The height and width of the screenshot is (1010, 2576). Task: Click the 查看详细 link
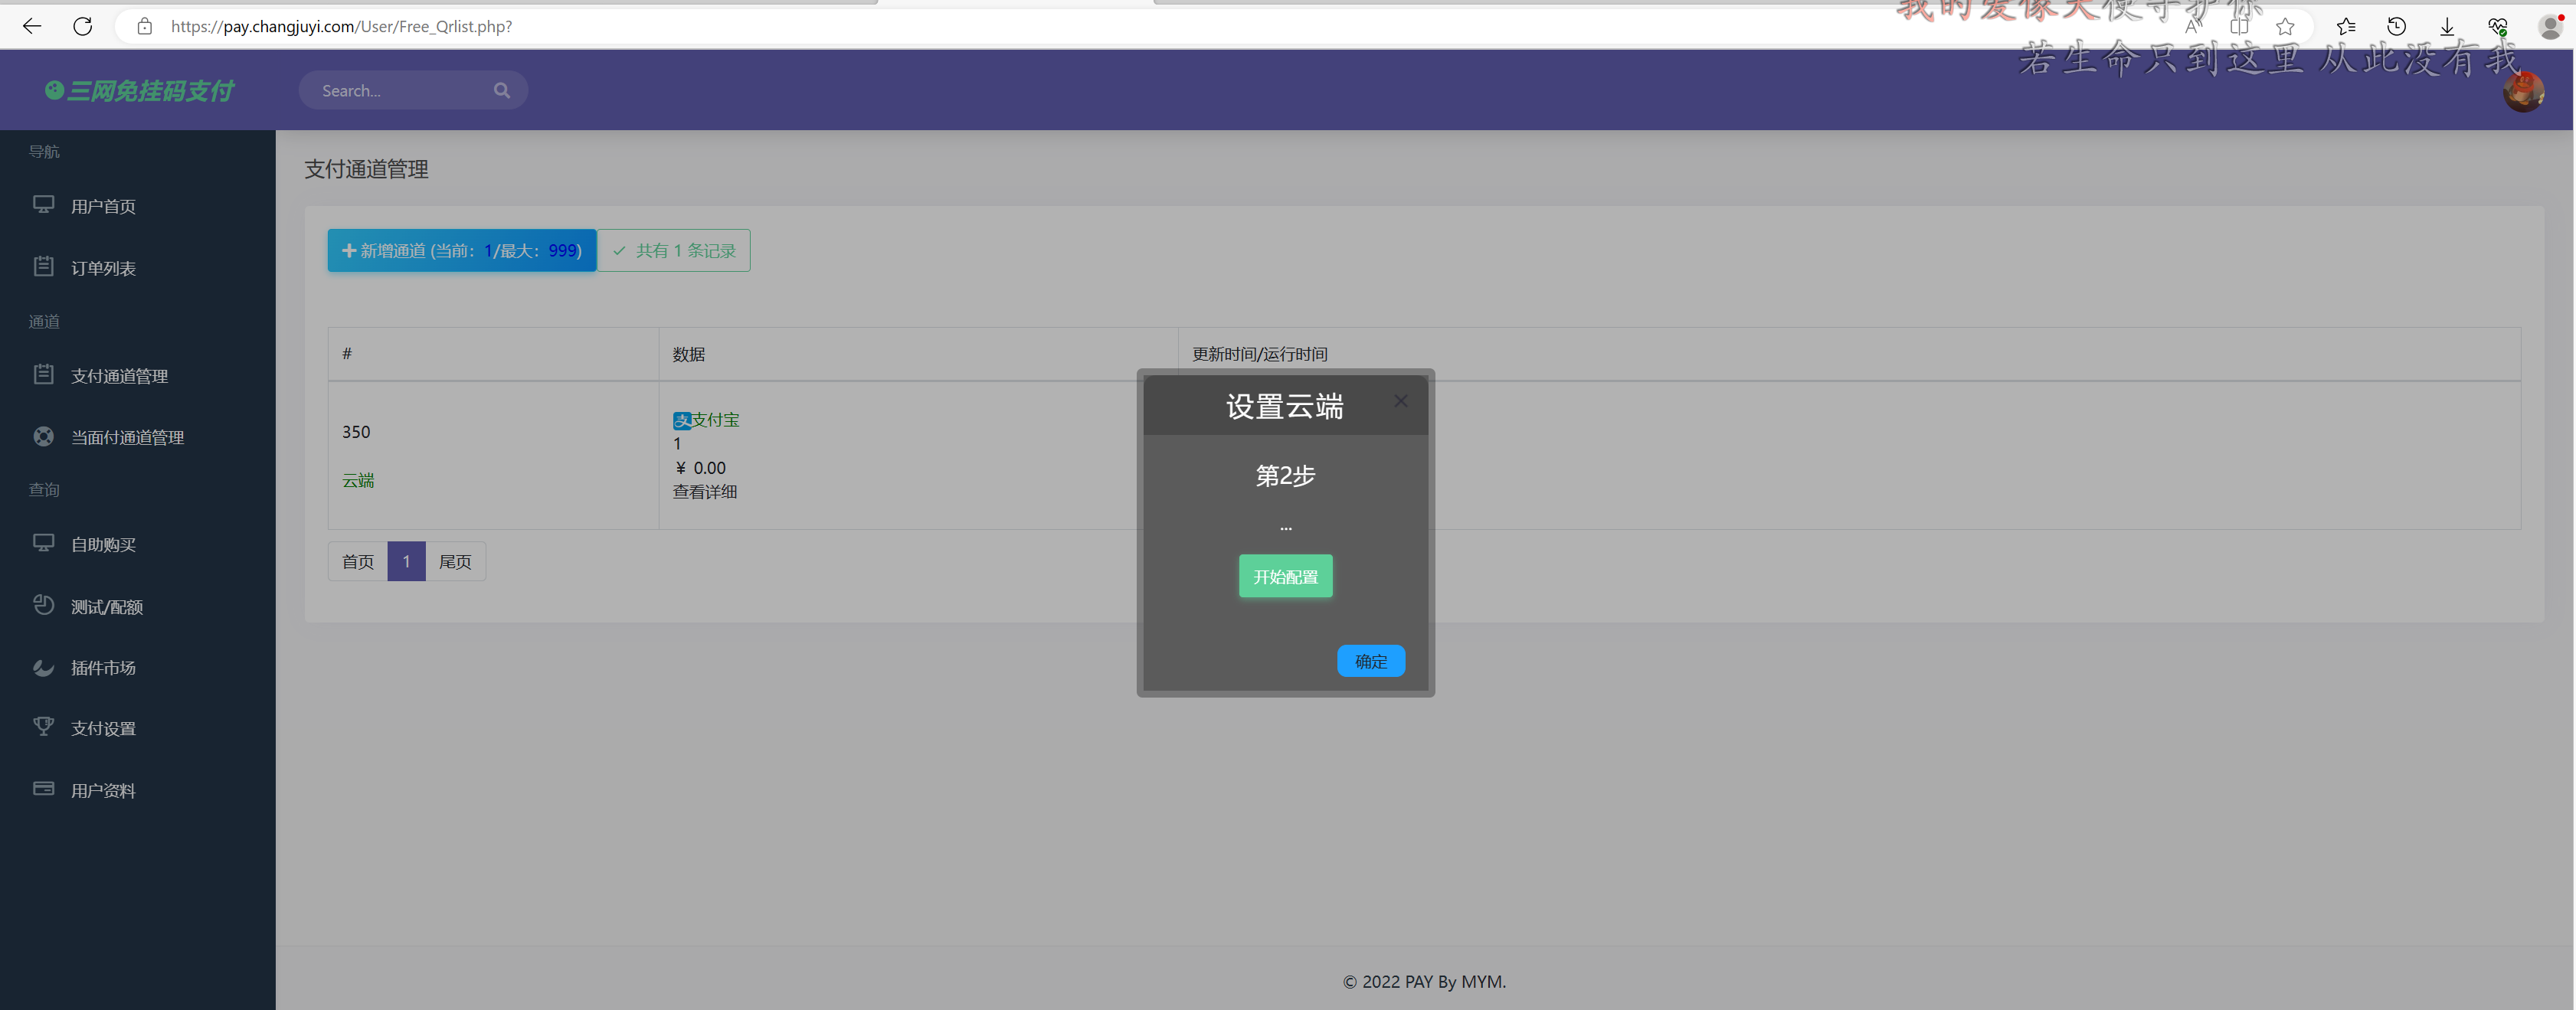click(704, 492)
